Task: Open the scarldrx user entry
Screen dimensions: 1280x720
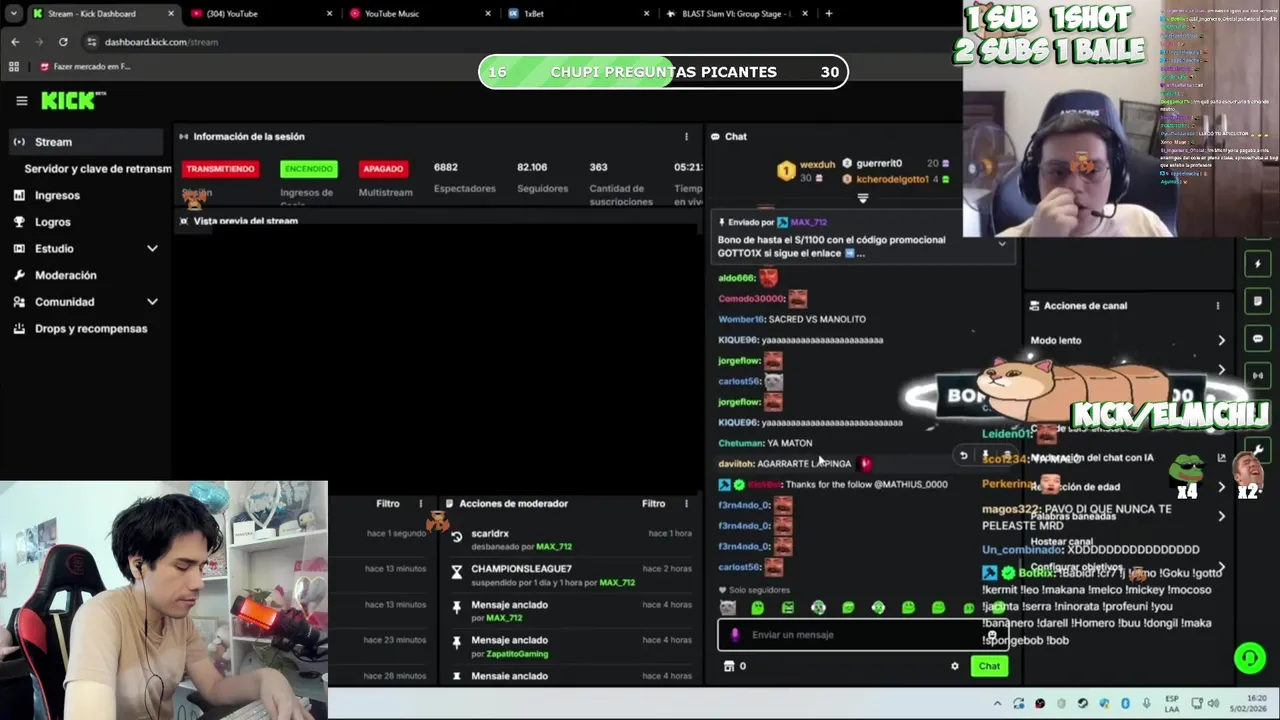Action: pyautogui.click(x=490, y=534)
